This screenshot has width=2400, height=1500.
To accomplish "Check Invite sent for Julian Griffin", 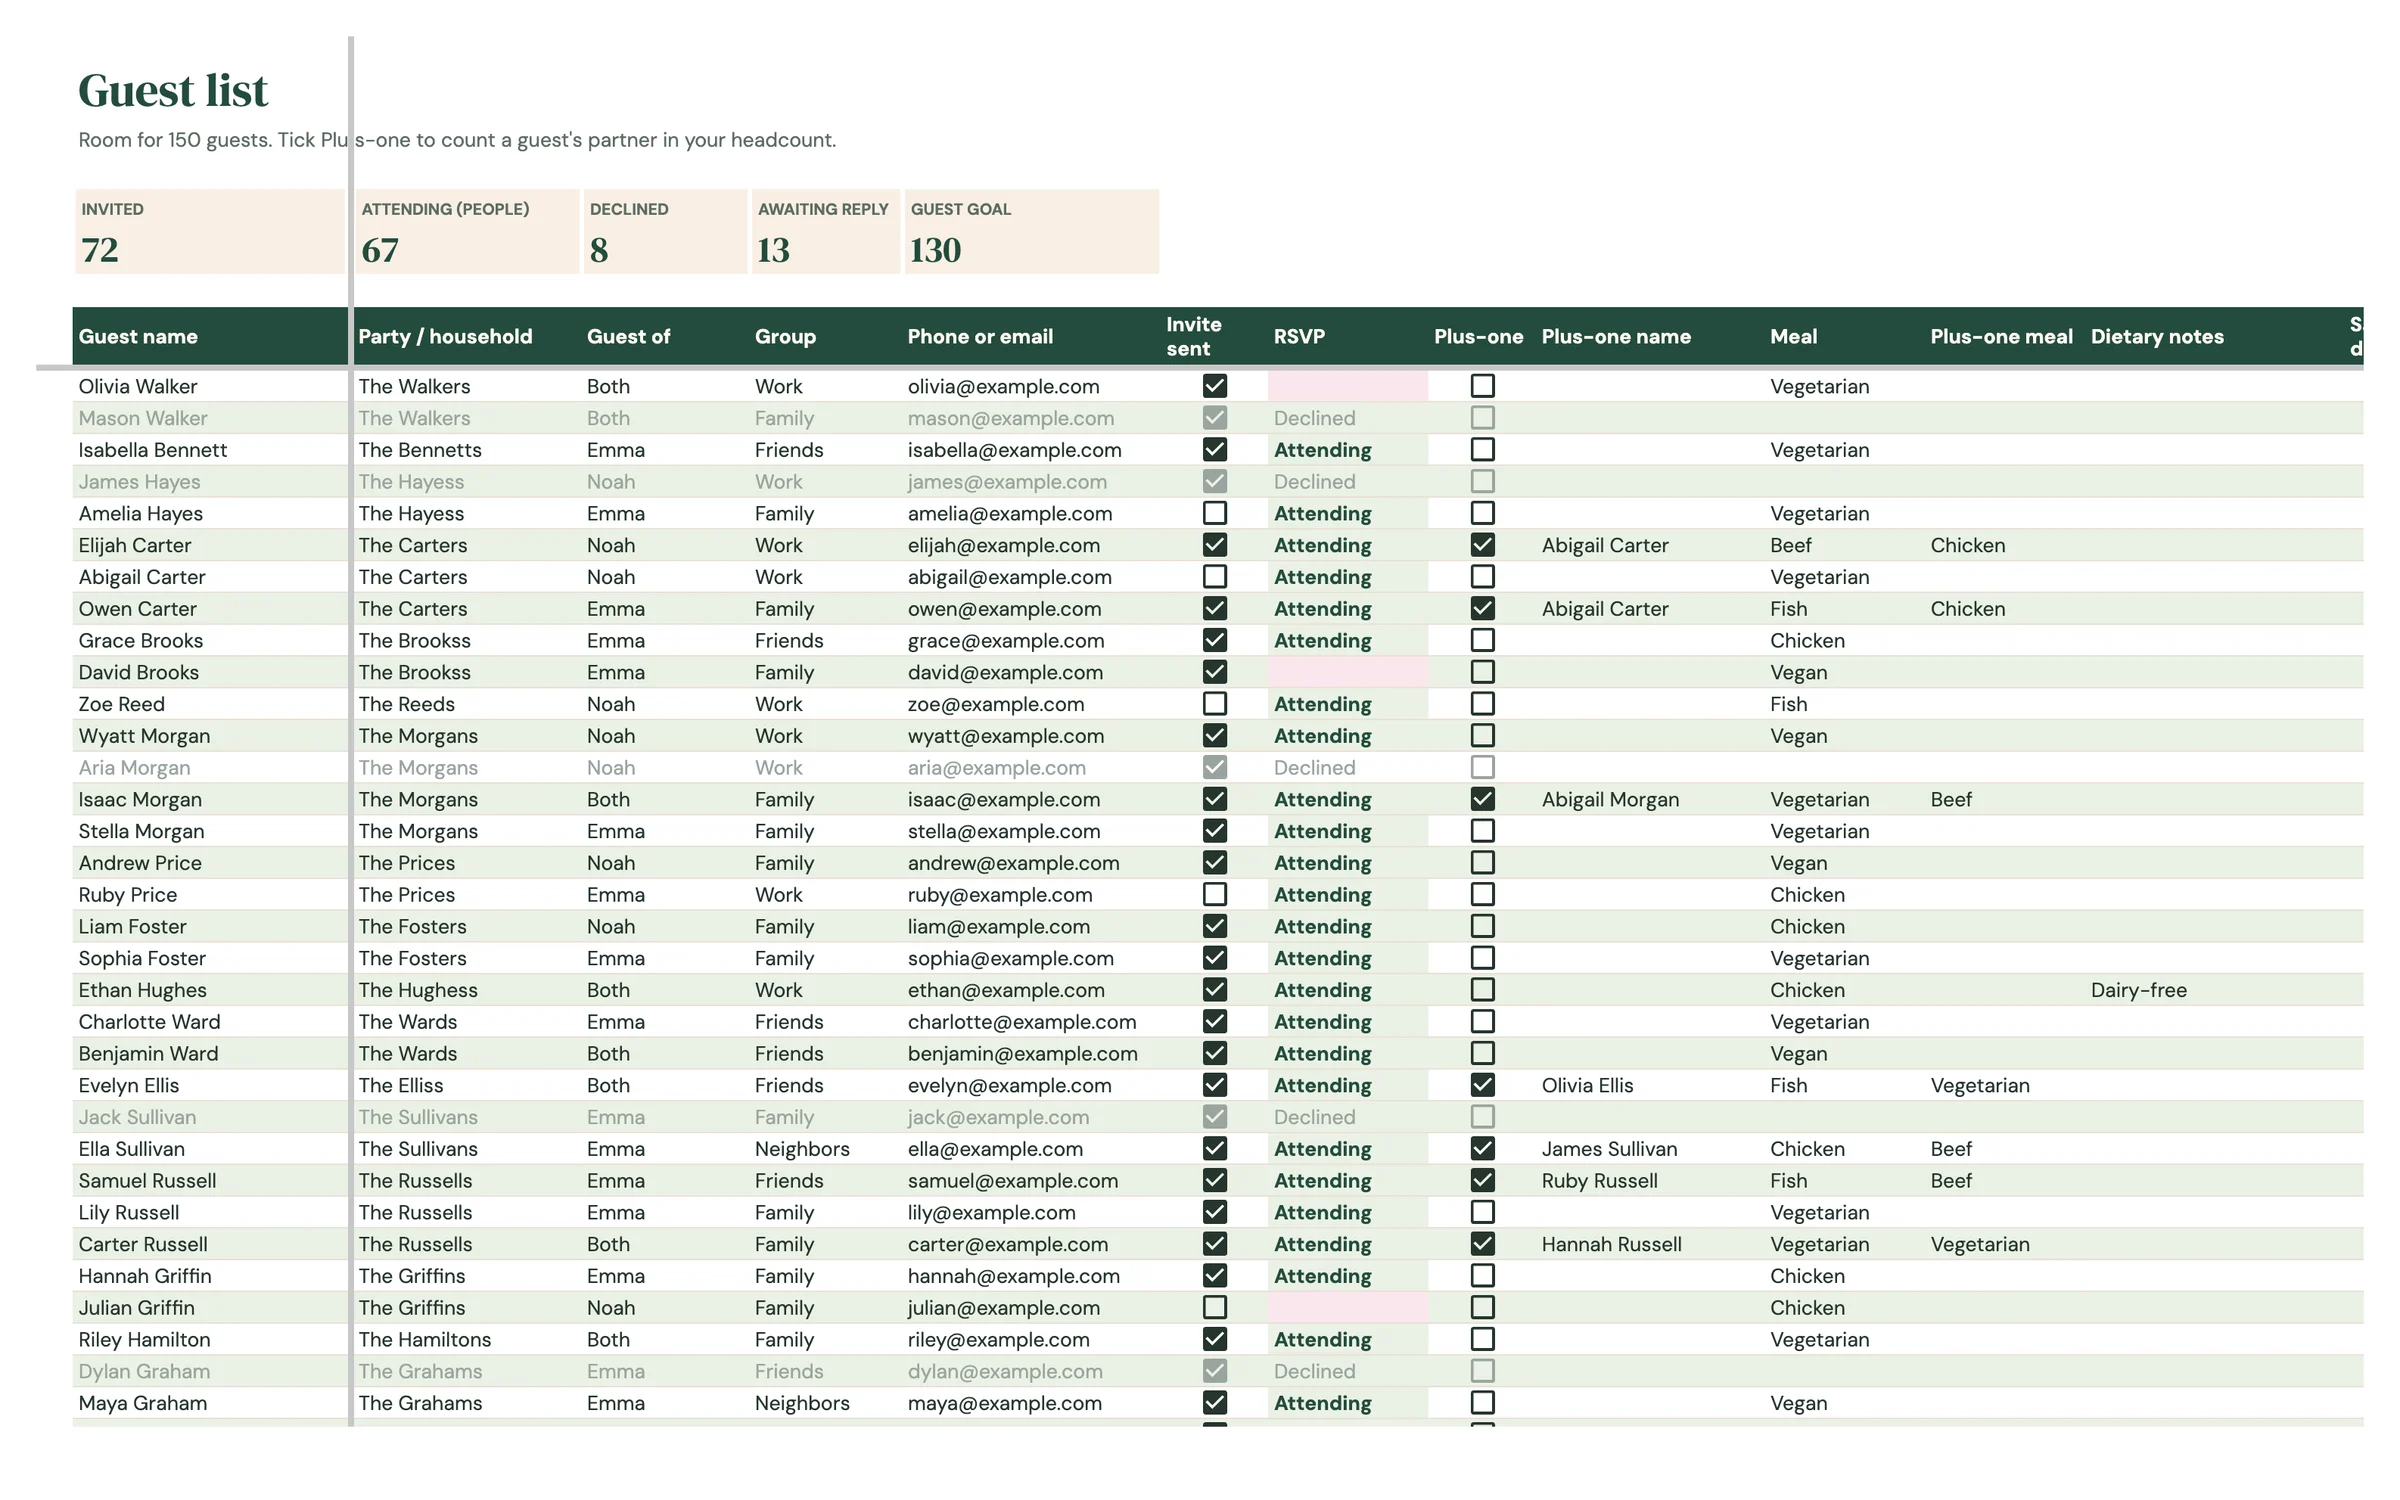I will pyautogui.click(x=1214, y=1307).
